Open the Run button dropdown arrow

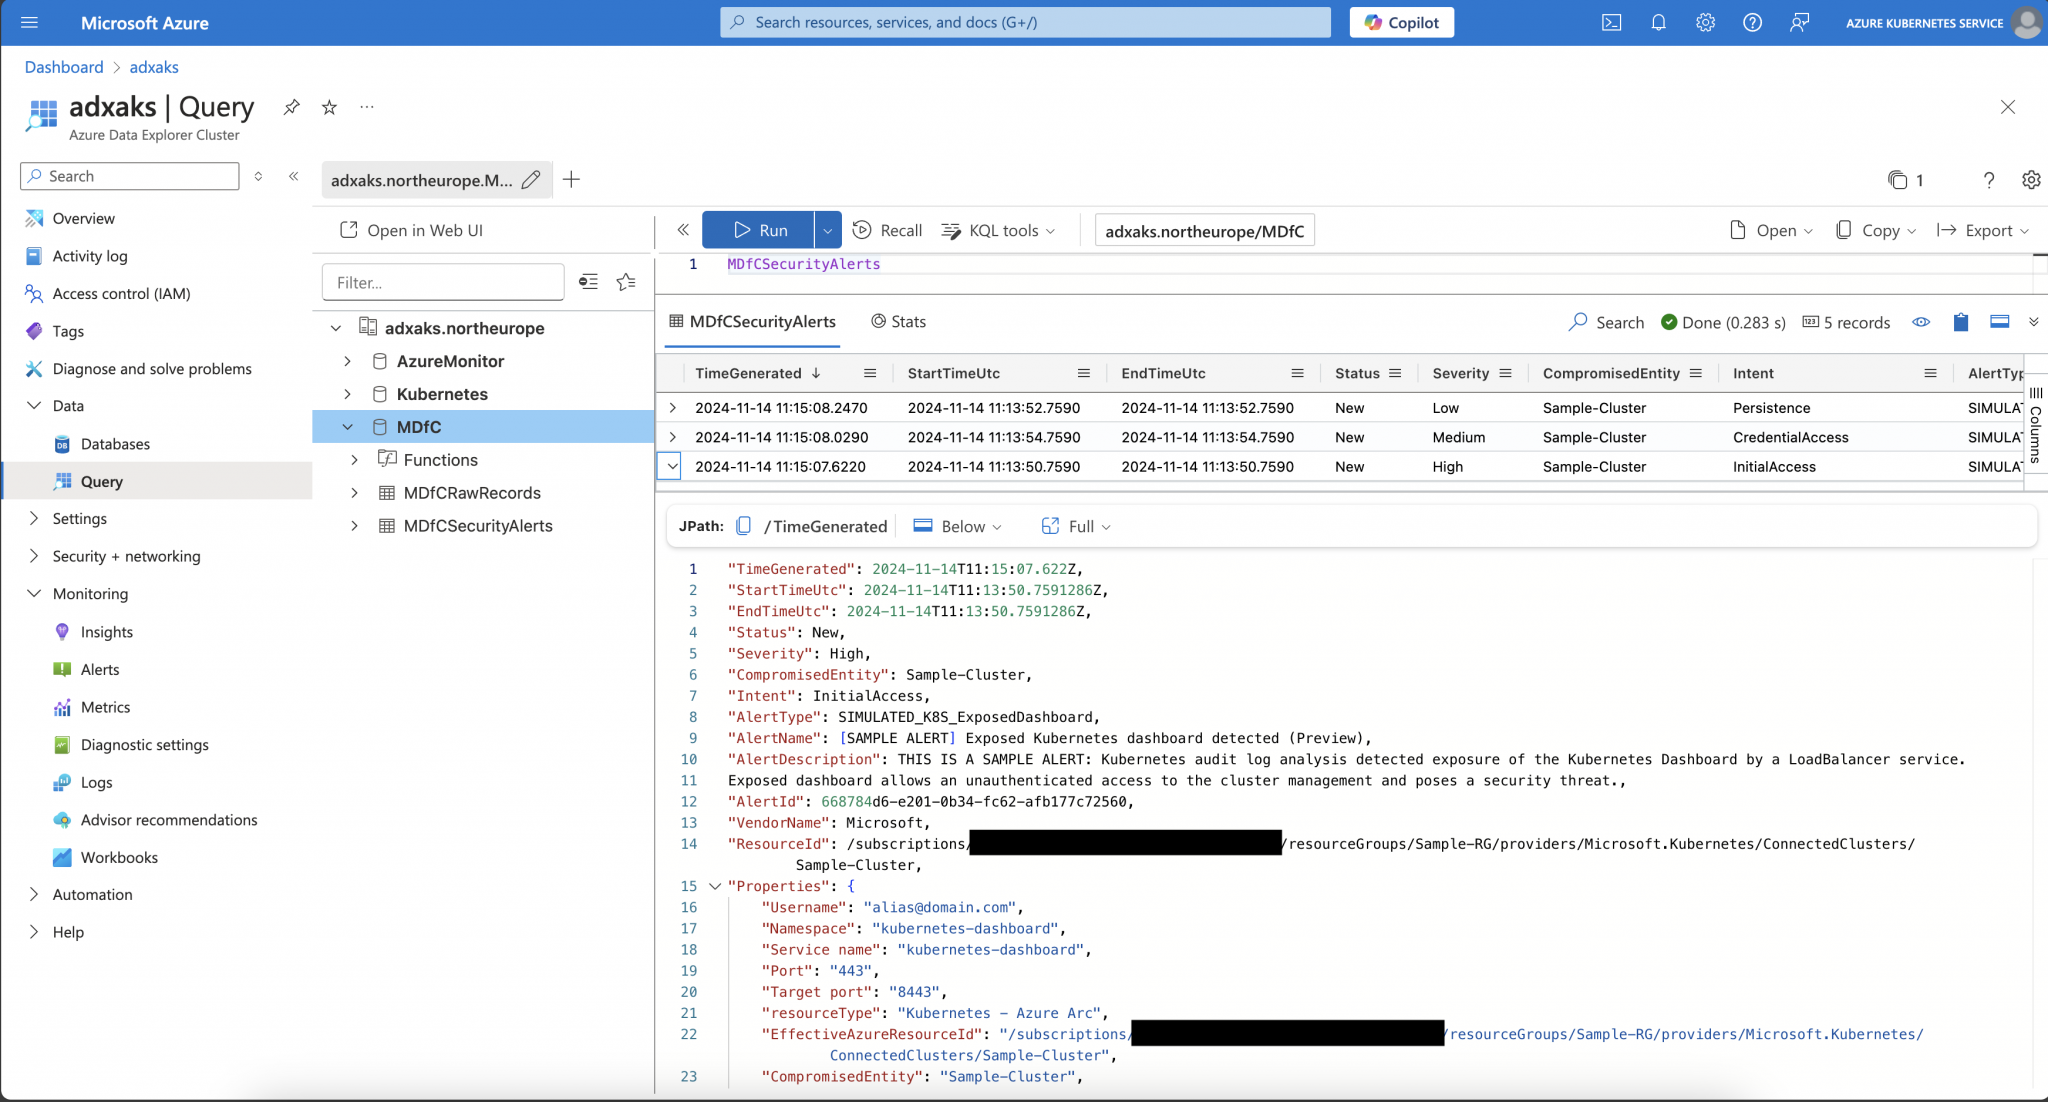coord(827,230)
